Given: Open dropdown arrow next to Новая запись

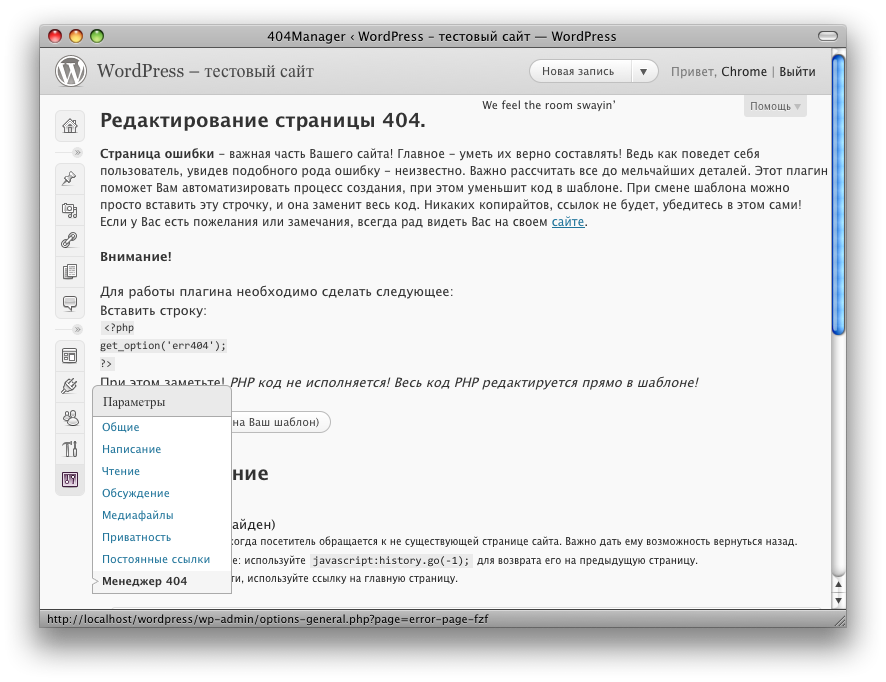Looking at the screenshot, I should pyautogui.click(x=644, y=72).
